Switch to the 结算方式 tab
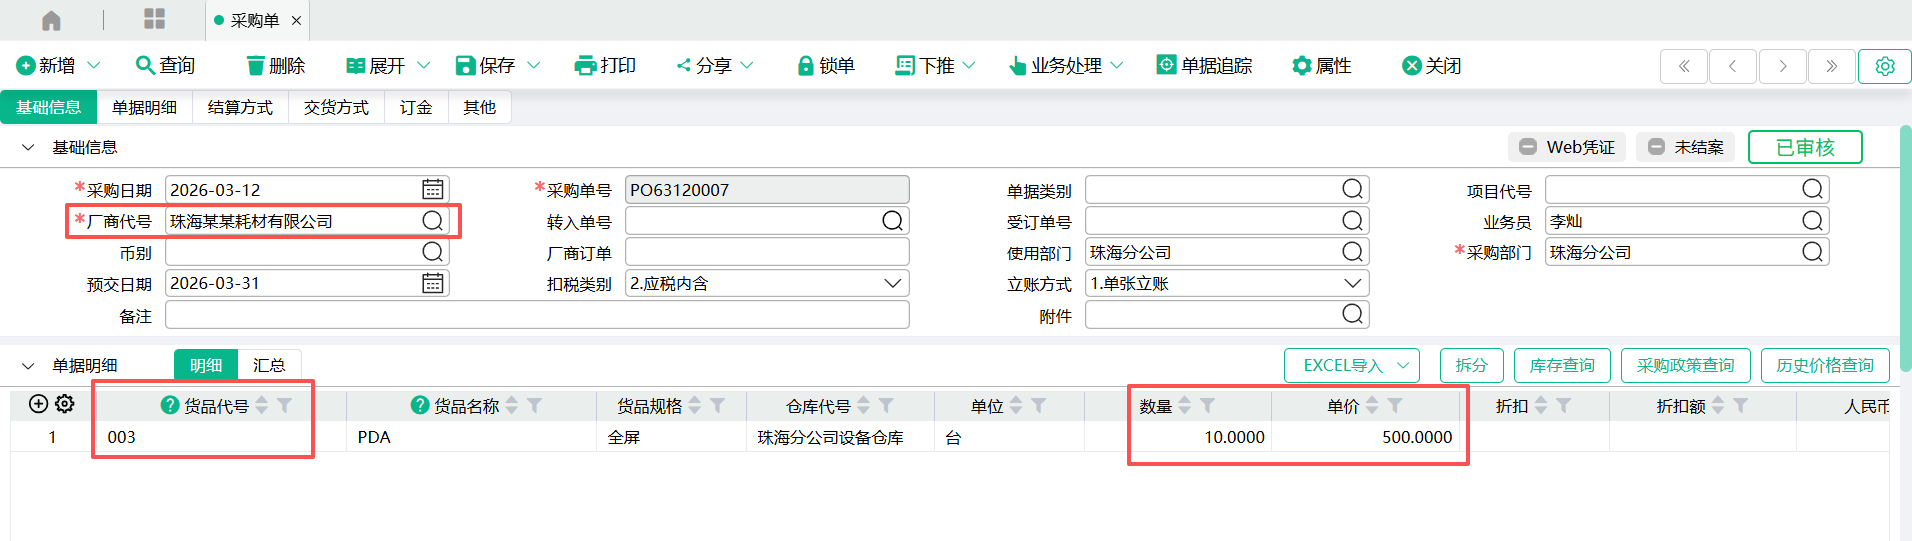The image size is (1912, 541). (x=240, y=108)
